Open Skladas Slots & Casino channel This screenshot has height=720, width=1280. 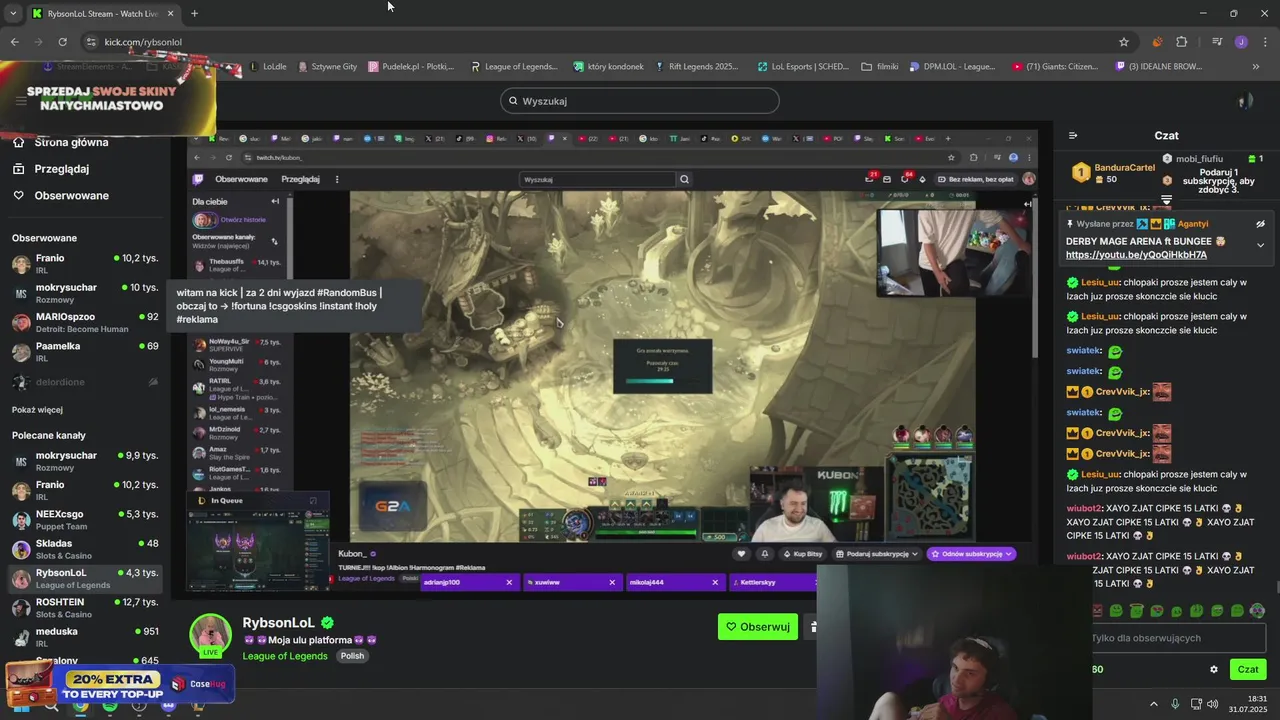point(85,549)
